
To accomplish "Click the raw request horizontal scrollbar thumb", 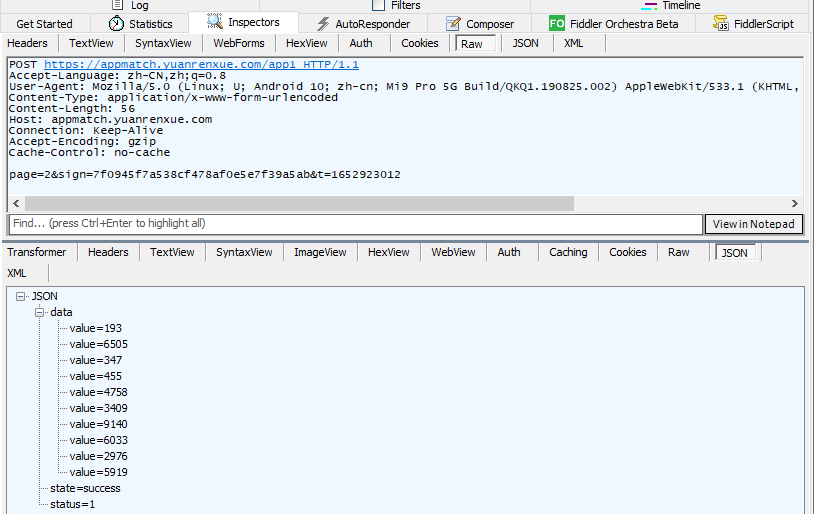I will [300, 204].
